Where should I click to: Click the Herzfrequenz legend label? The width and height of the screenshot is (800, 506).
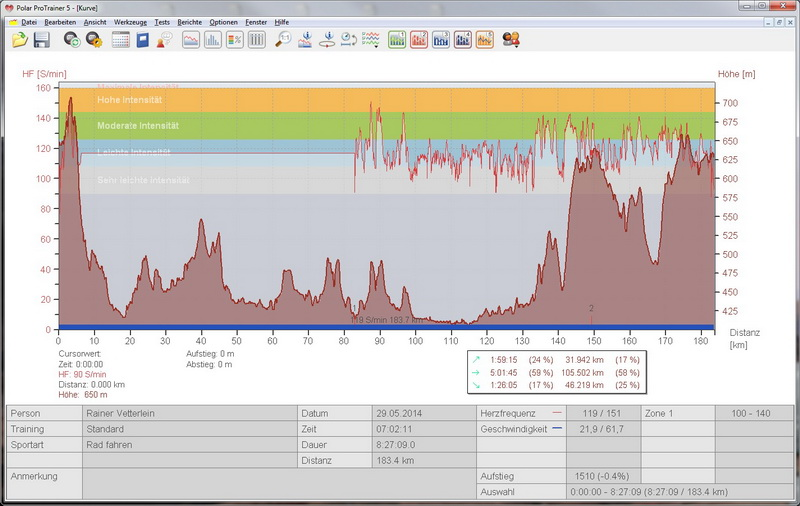[x=509, y=413]
